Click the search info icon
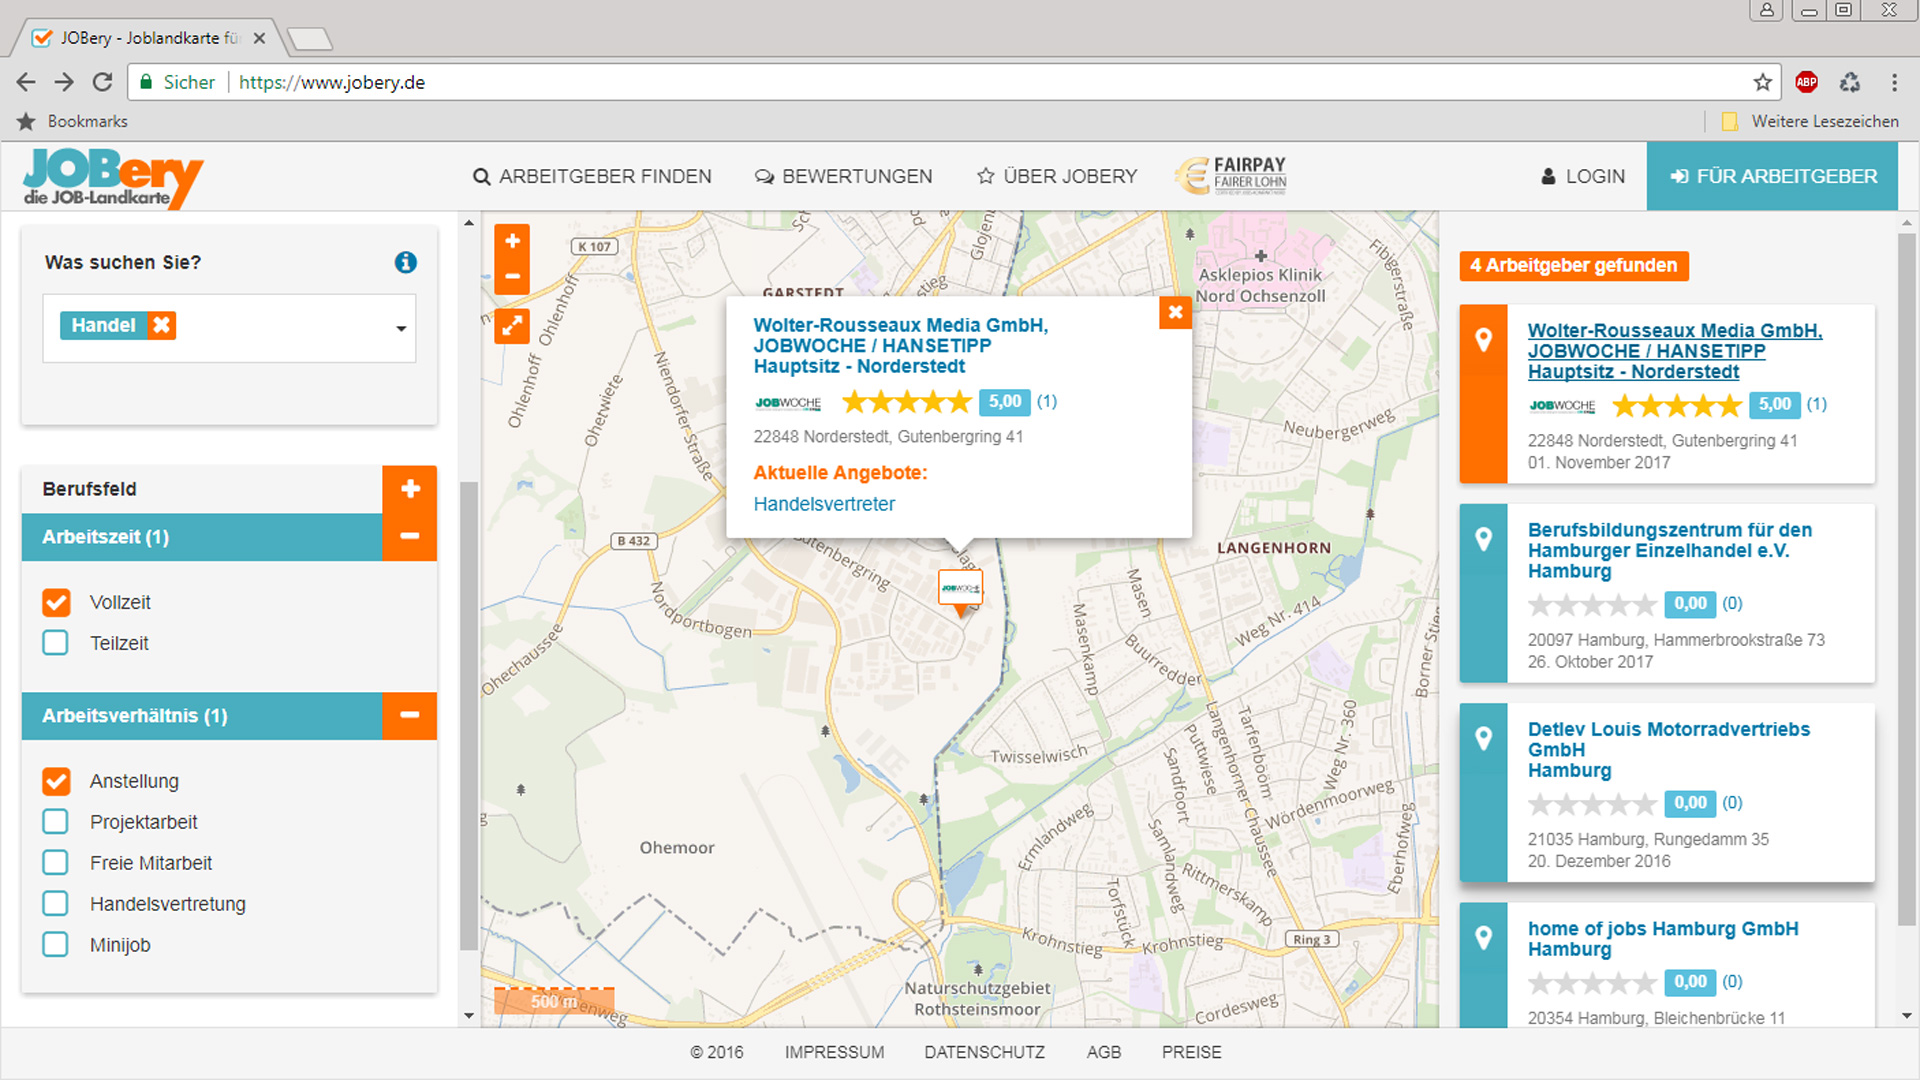Screen dimensions: 1920x1080 pyautogui.click(x=405, y=262)
